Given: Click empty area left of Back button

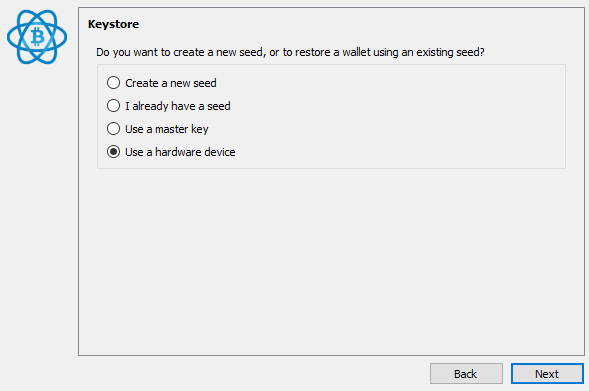Looking at the screenshot, I should click(252, 374).
